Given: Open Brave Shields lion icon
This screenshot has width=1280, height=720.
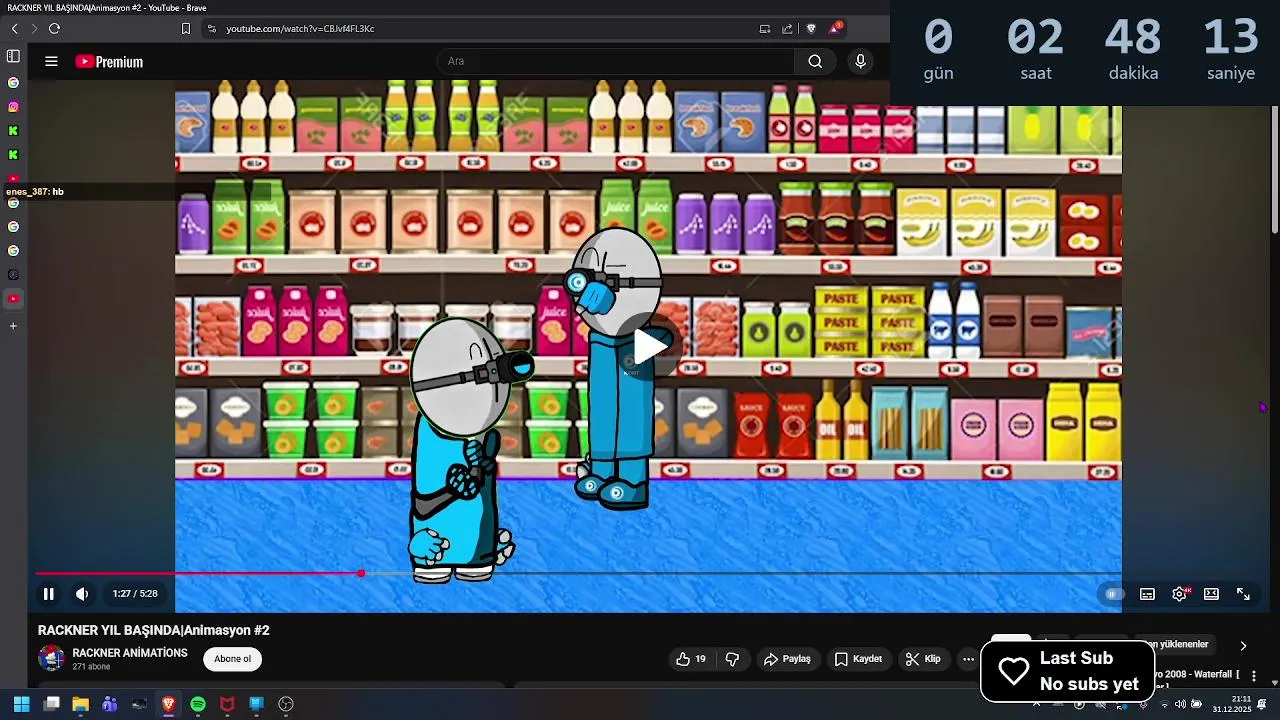Looking at the screenshot, I should tap(811, 29).
